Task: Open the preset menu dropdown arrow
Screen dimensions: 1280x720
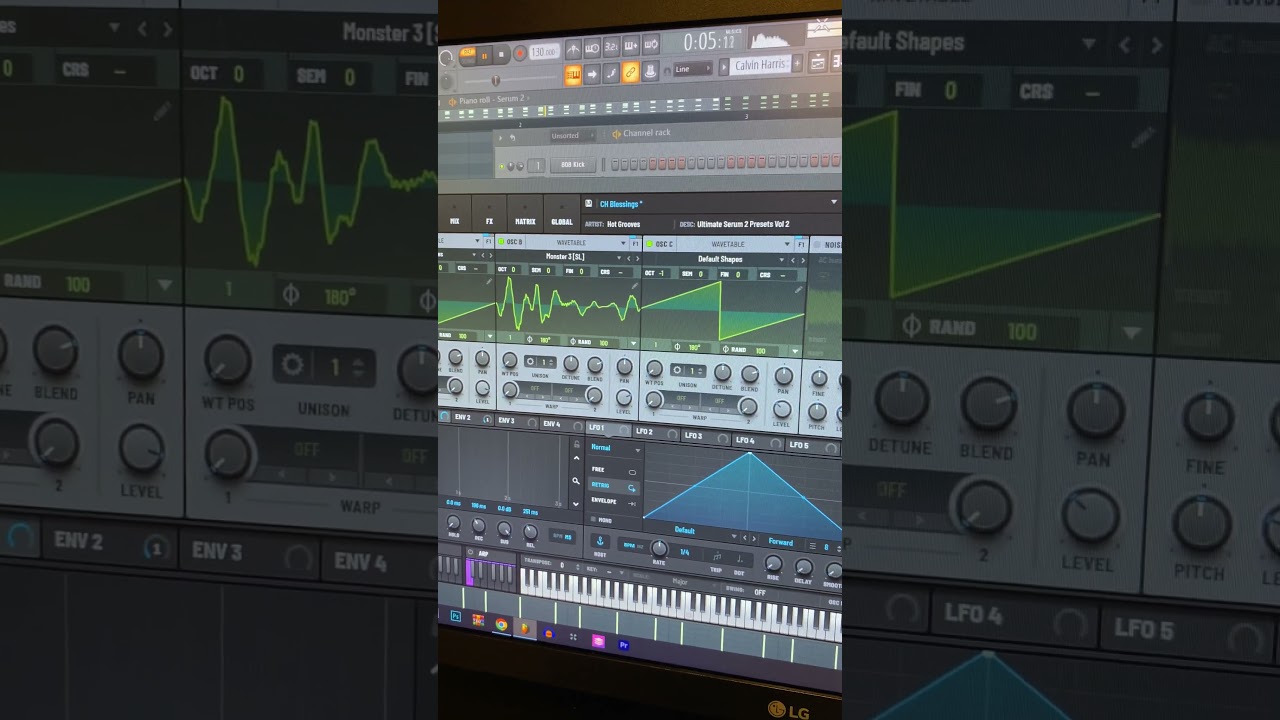Action: click(x=834, y=202)
